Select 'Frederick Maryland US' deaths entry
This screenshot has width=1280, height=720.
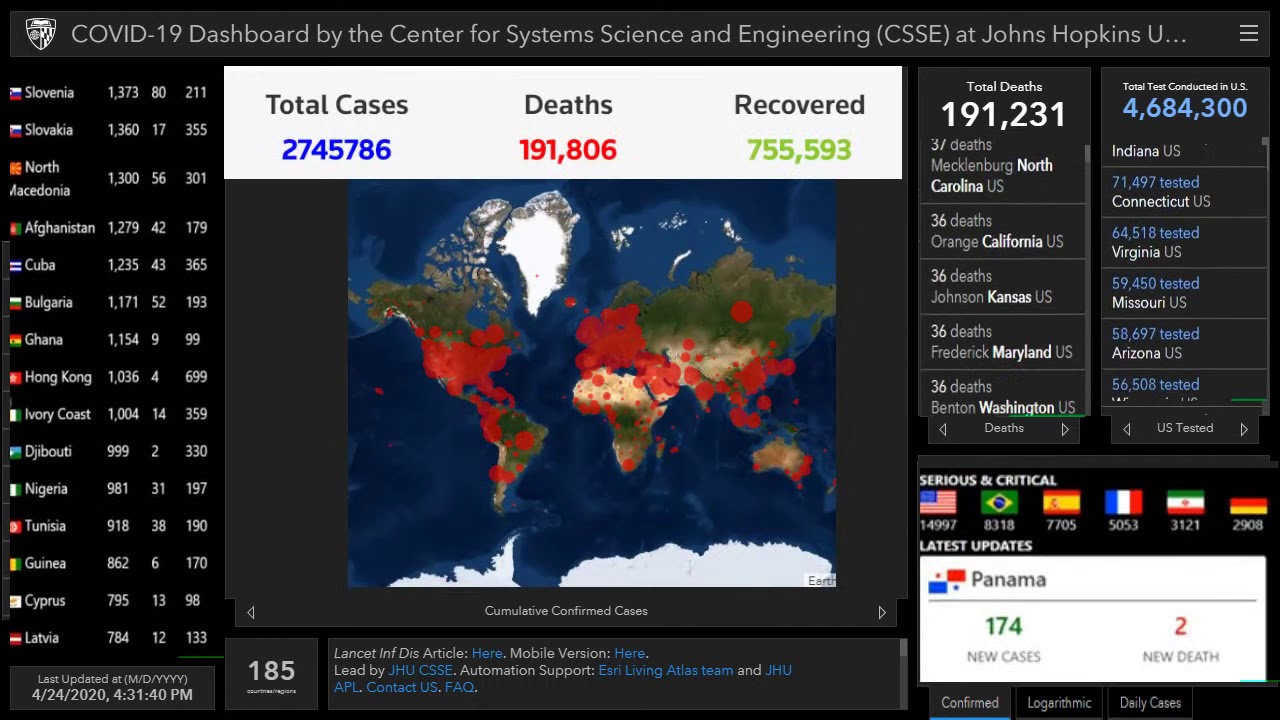pos(1002,342)
